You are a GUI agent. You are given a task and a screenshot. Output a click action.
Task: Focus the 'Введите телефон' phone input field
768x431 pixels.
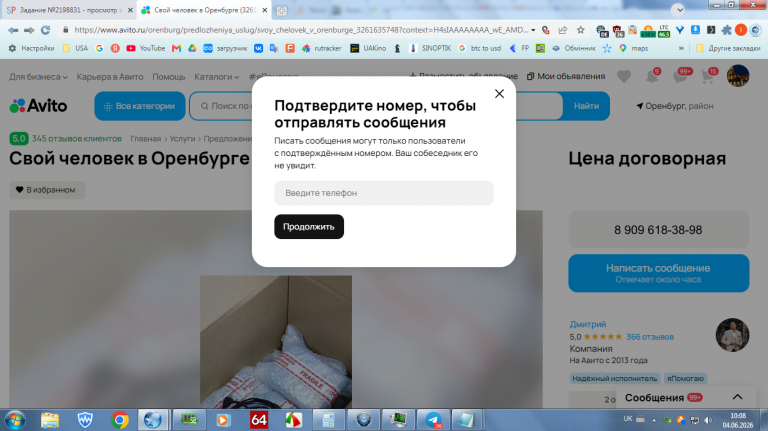[x=384, y=193]
